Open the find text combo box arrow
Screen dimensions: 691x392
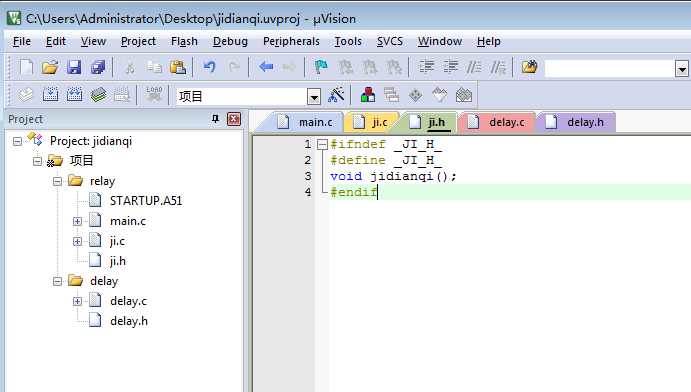682,69
